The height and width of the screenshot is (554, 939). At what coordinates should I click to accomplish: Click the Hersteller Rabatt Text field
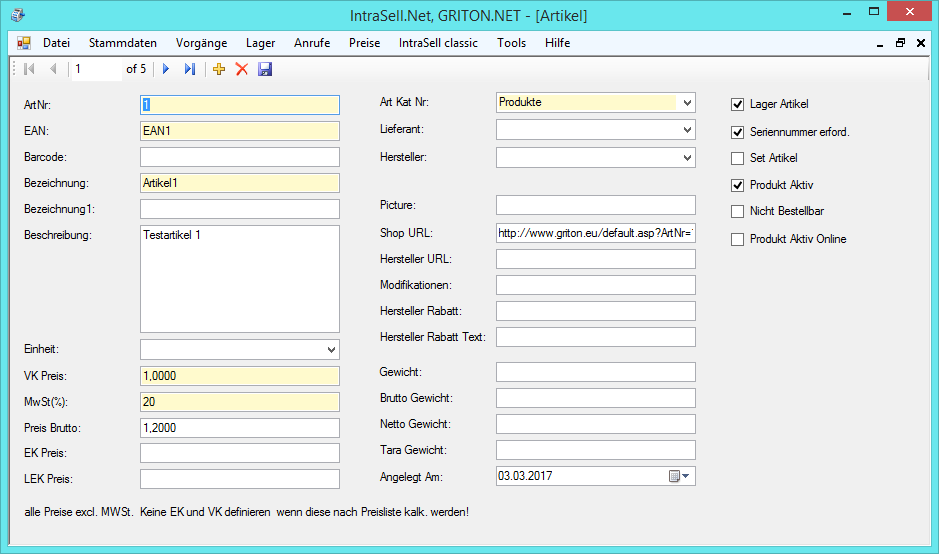(x=596, y=337)
